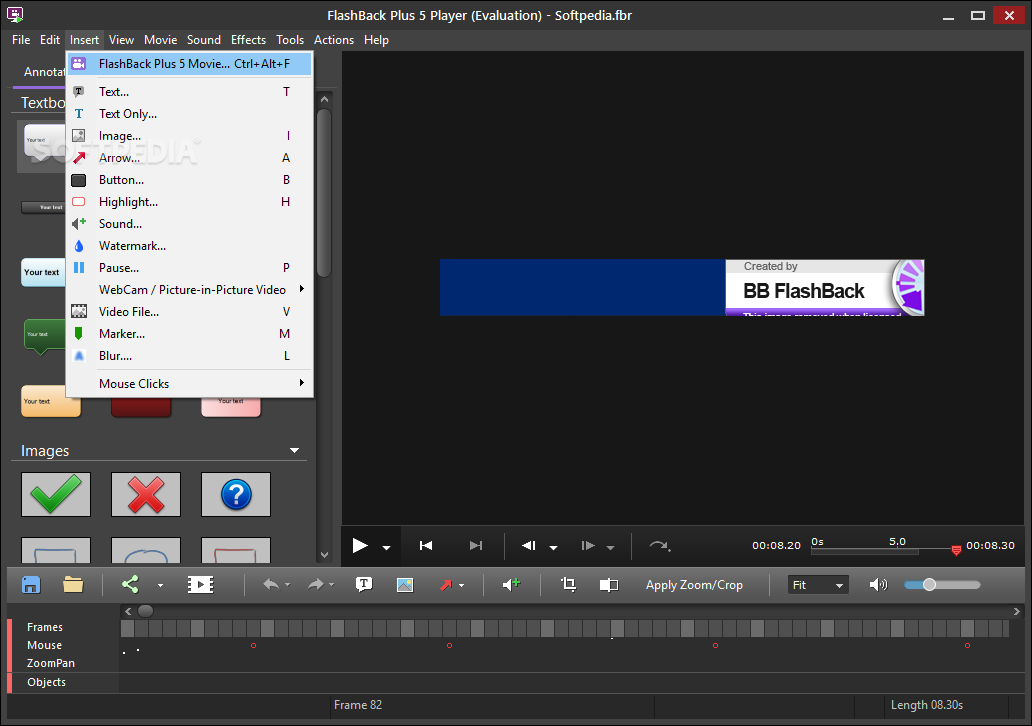Open step-forward options dropdown arrow

coord(610,547)
